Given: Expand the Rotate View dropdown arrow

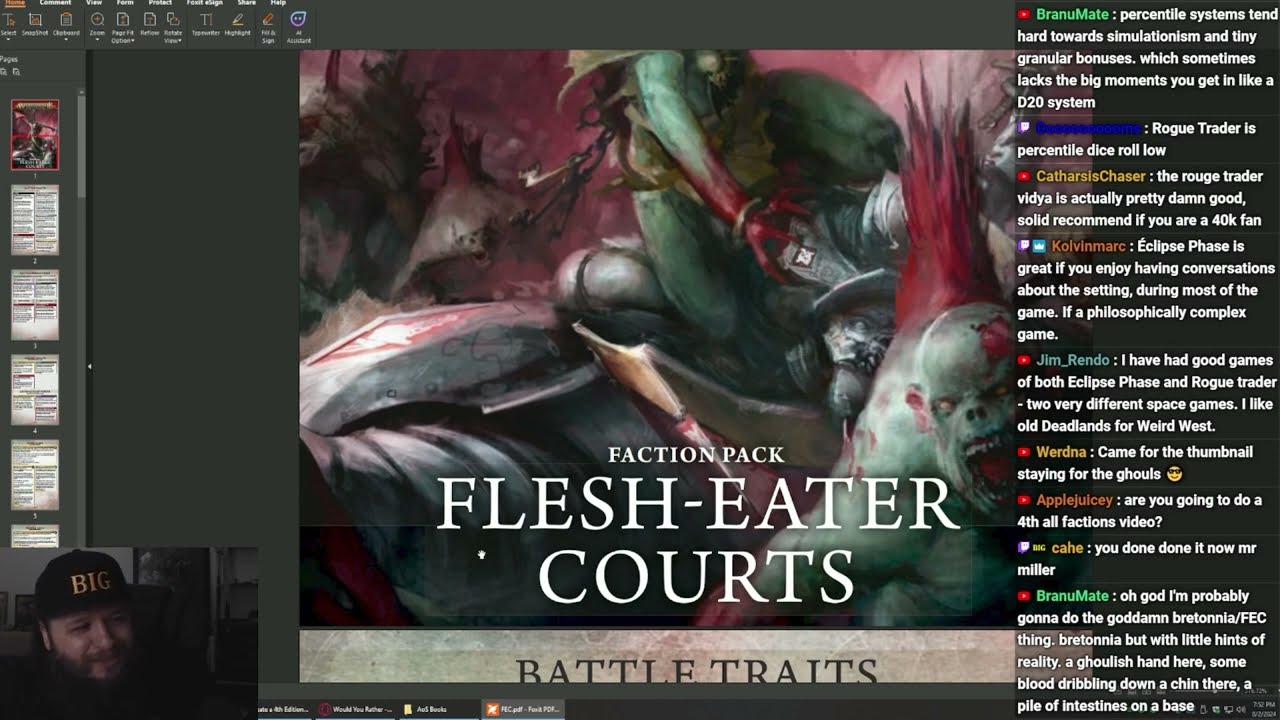Looking at the screenshot, I should pos(180,41).
